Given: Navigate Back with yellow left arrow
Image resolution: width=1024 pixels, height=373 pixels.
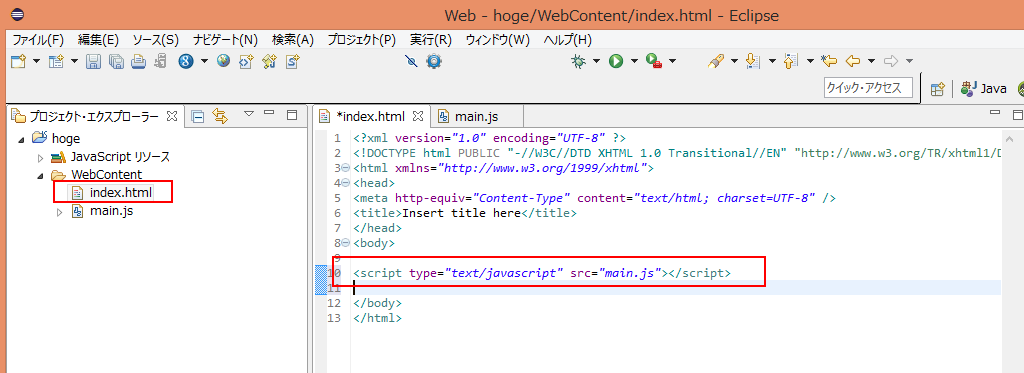Looking at the screenshot, I should pyautogui.click(x=853, y=61).
